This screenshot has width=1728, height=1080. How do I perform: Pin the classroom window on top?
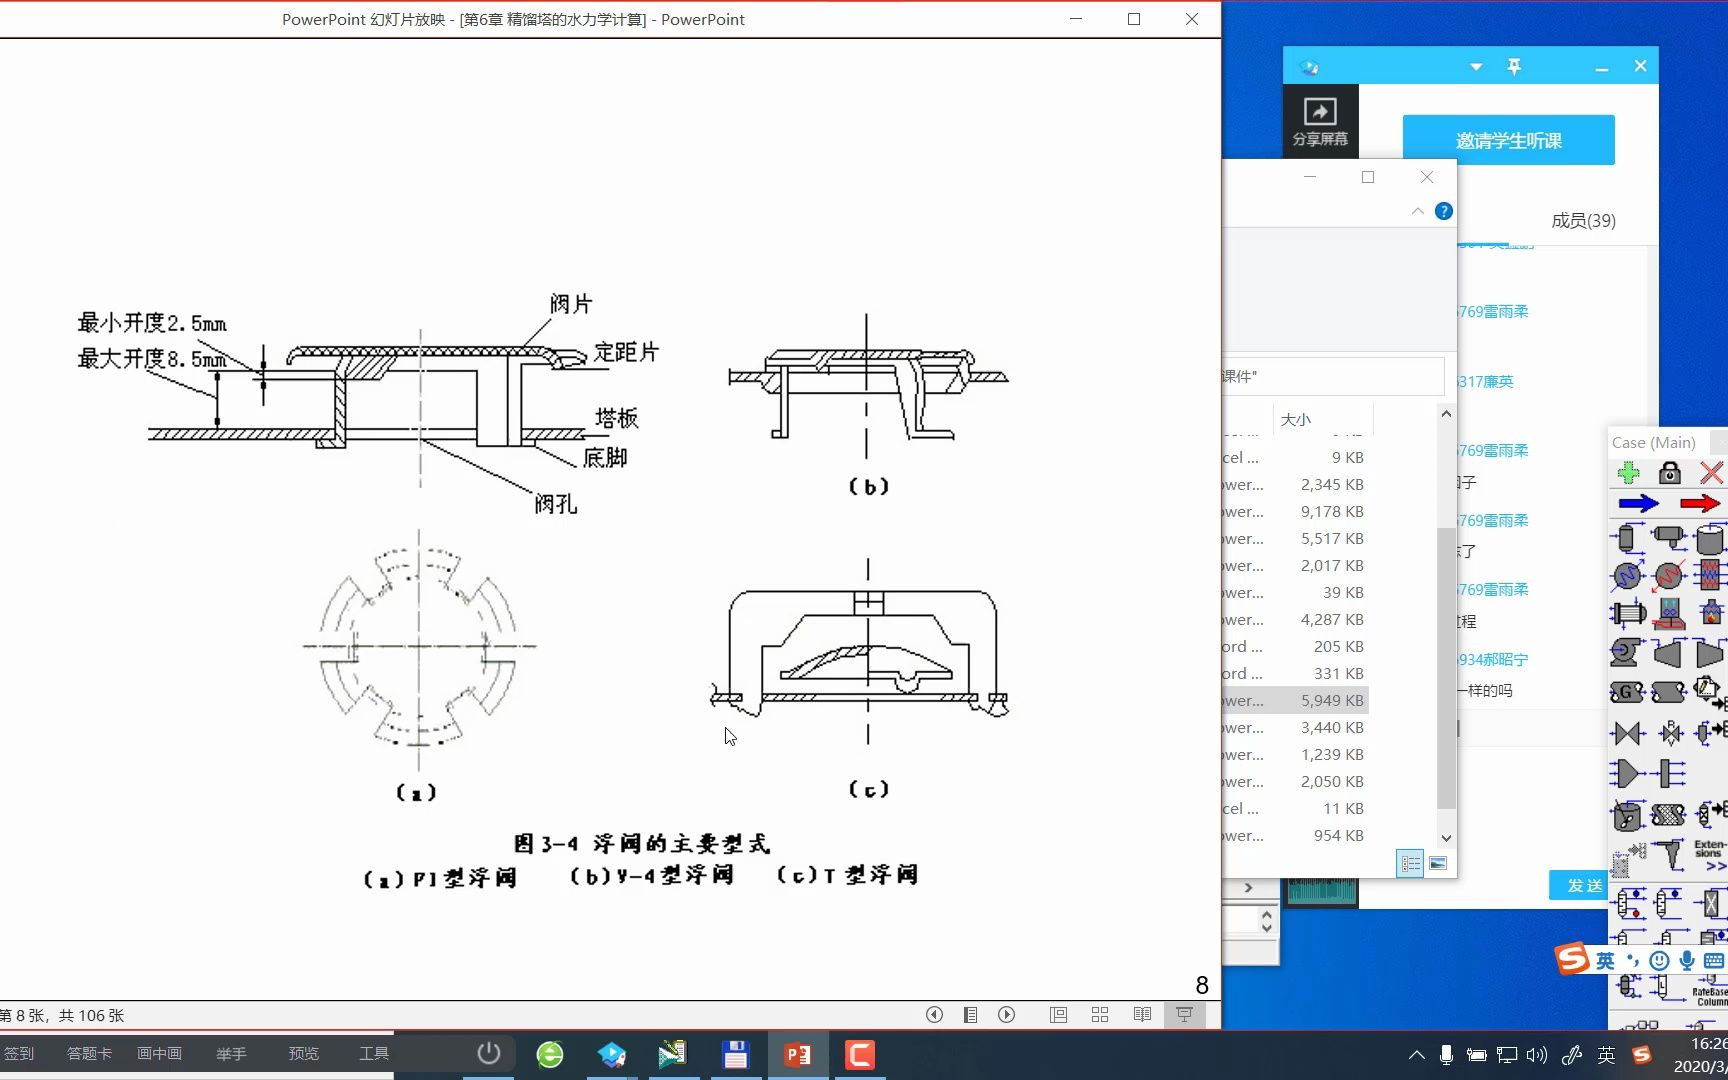[x=1514, y=67]
